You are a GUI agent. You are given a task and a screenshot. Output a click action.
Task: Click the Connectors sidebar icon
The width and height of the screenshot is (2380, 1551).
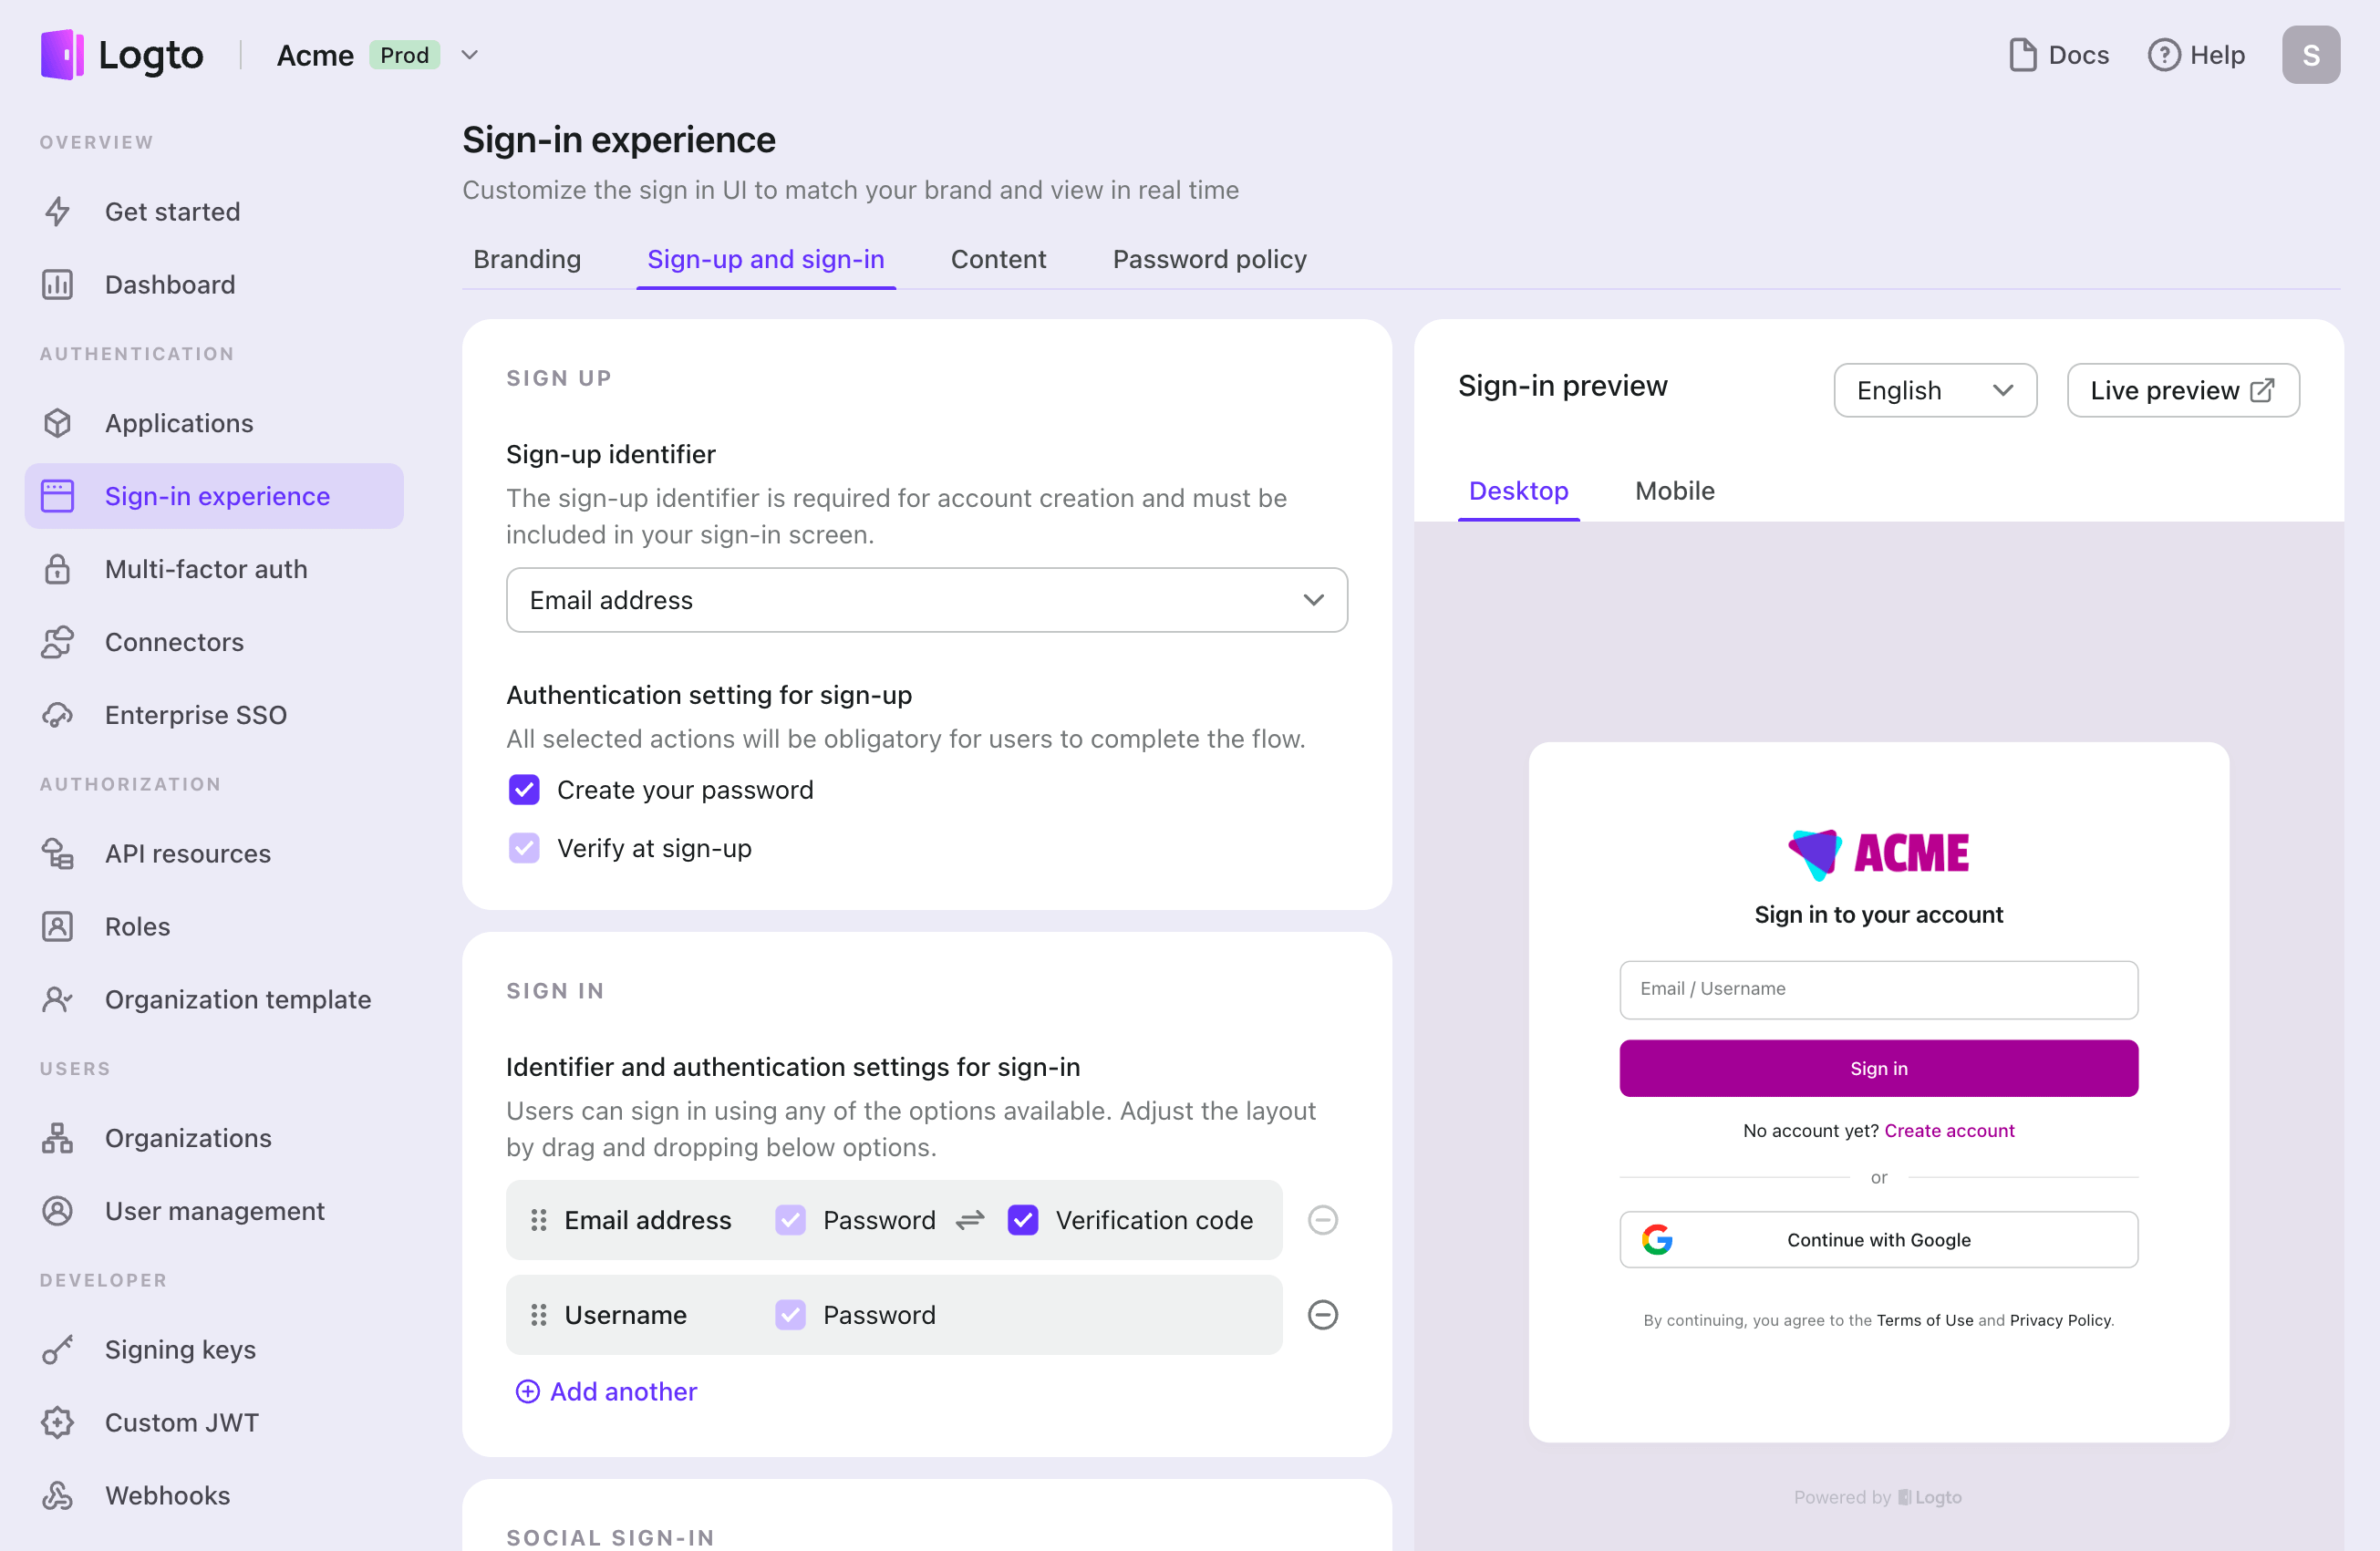[57, 640]
